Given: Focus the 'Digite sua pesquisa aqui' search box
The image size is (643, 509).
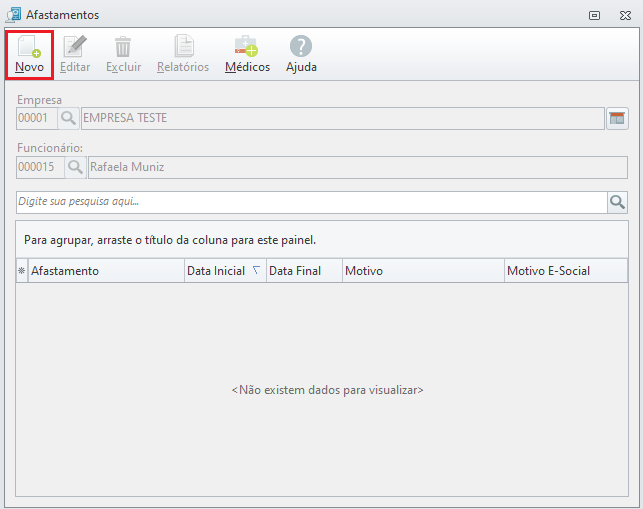Looking at the screenshot, I should [312, 202].
